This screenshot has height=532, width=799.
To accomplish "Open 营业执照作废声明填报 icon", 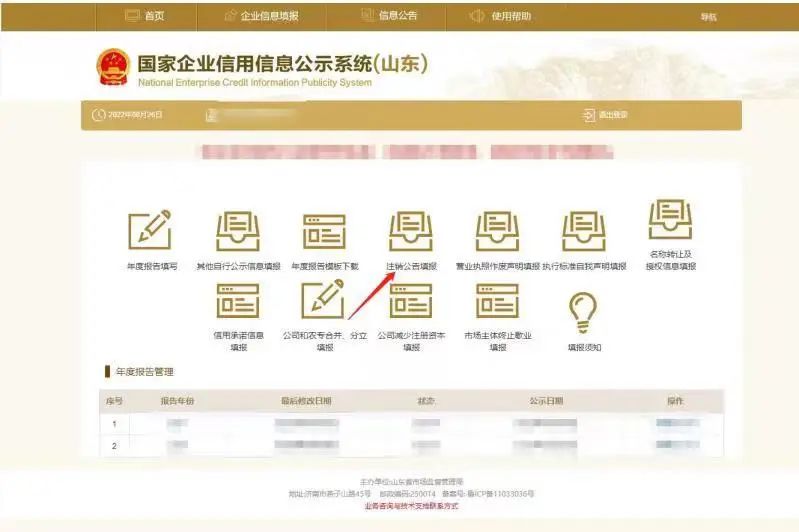I will [x=497, y=231].
